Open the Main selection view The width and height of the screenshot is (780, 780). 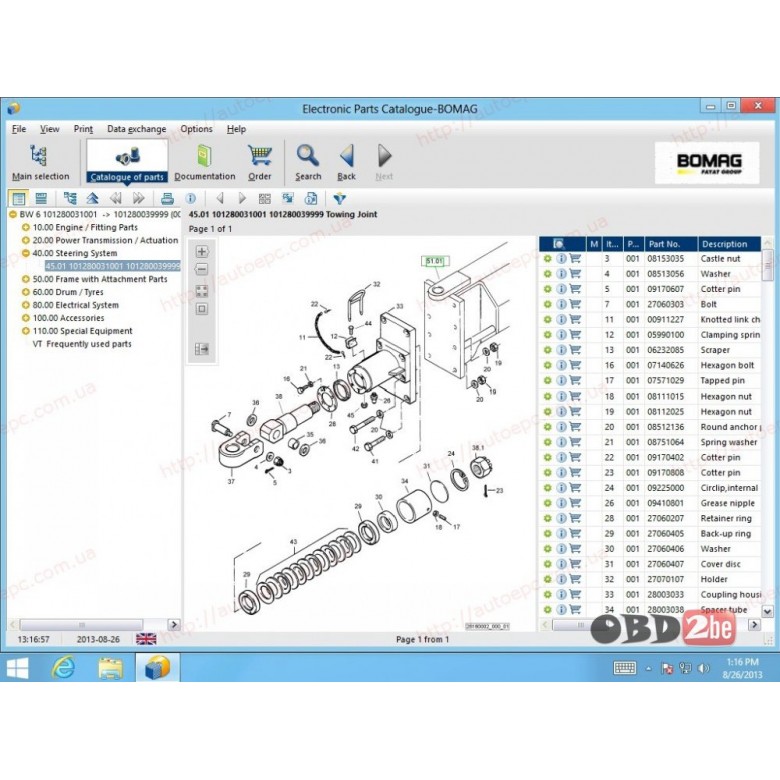pos(40,163)
